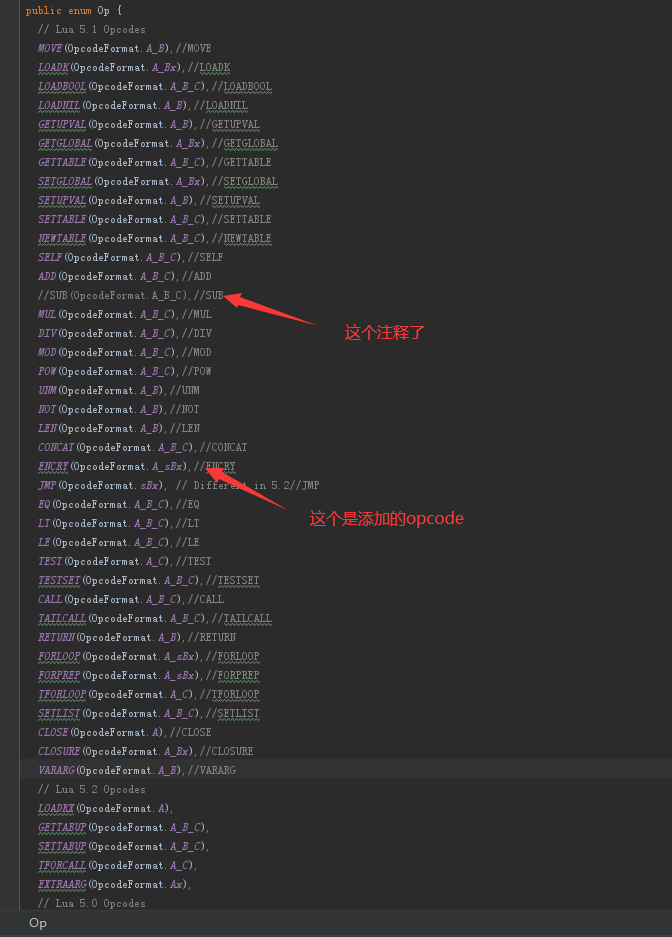Click the LOADKX enum constant

pyautogui.click(x=56, y=809)
